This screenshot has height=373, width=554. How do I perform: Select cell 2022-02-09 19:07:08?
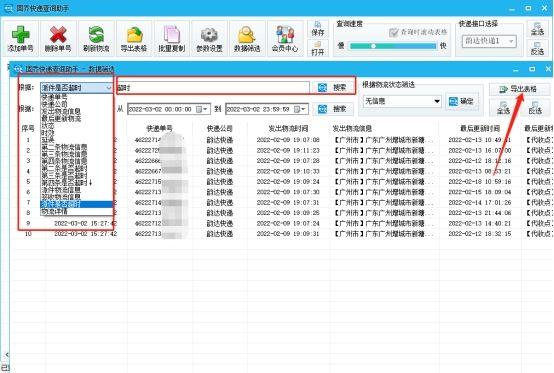pos(288,140)
